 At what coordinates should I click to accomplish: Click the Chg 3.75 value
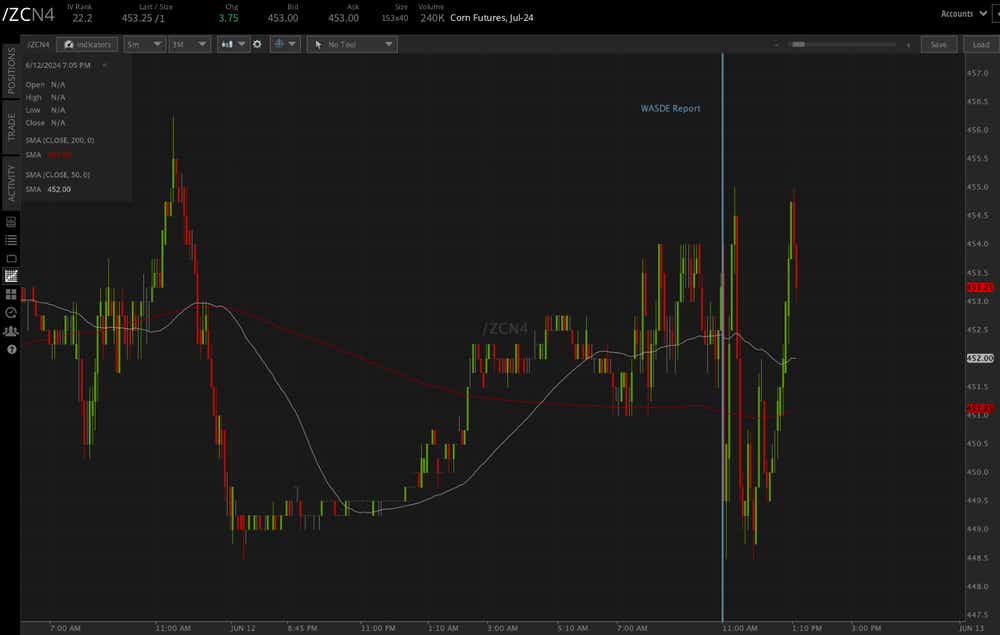tap(228, 18)
